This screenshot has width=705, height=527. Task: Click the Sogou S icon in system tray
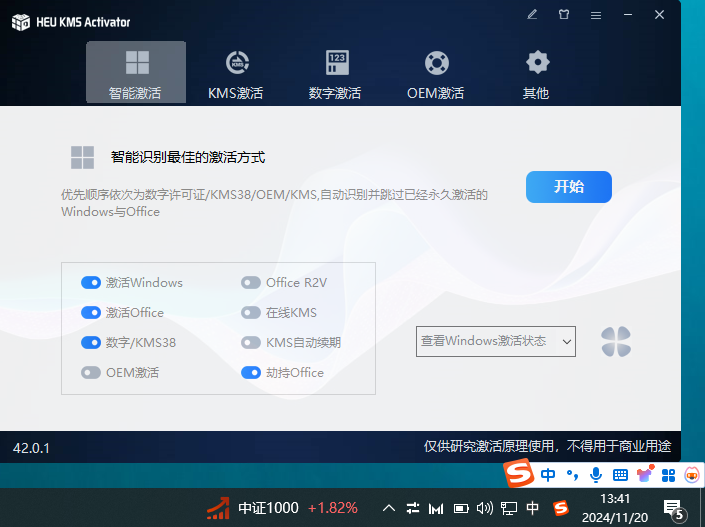(561, 508)
